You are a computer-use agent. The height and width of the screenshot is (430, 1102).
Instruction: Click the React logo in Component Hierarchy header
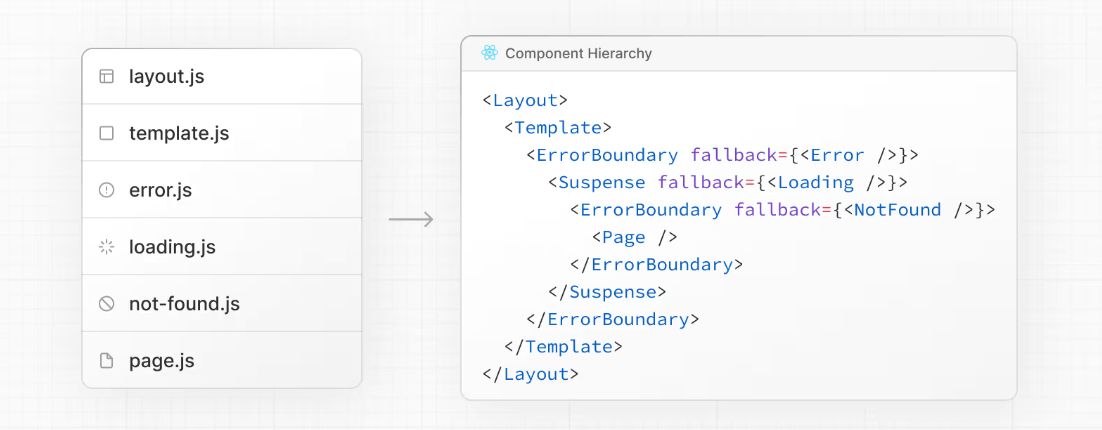coord(489,53)
